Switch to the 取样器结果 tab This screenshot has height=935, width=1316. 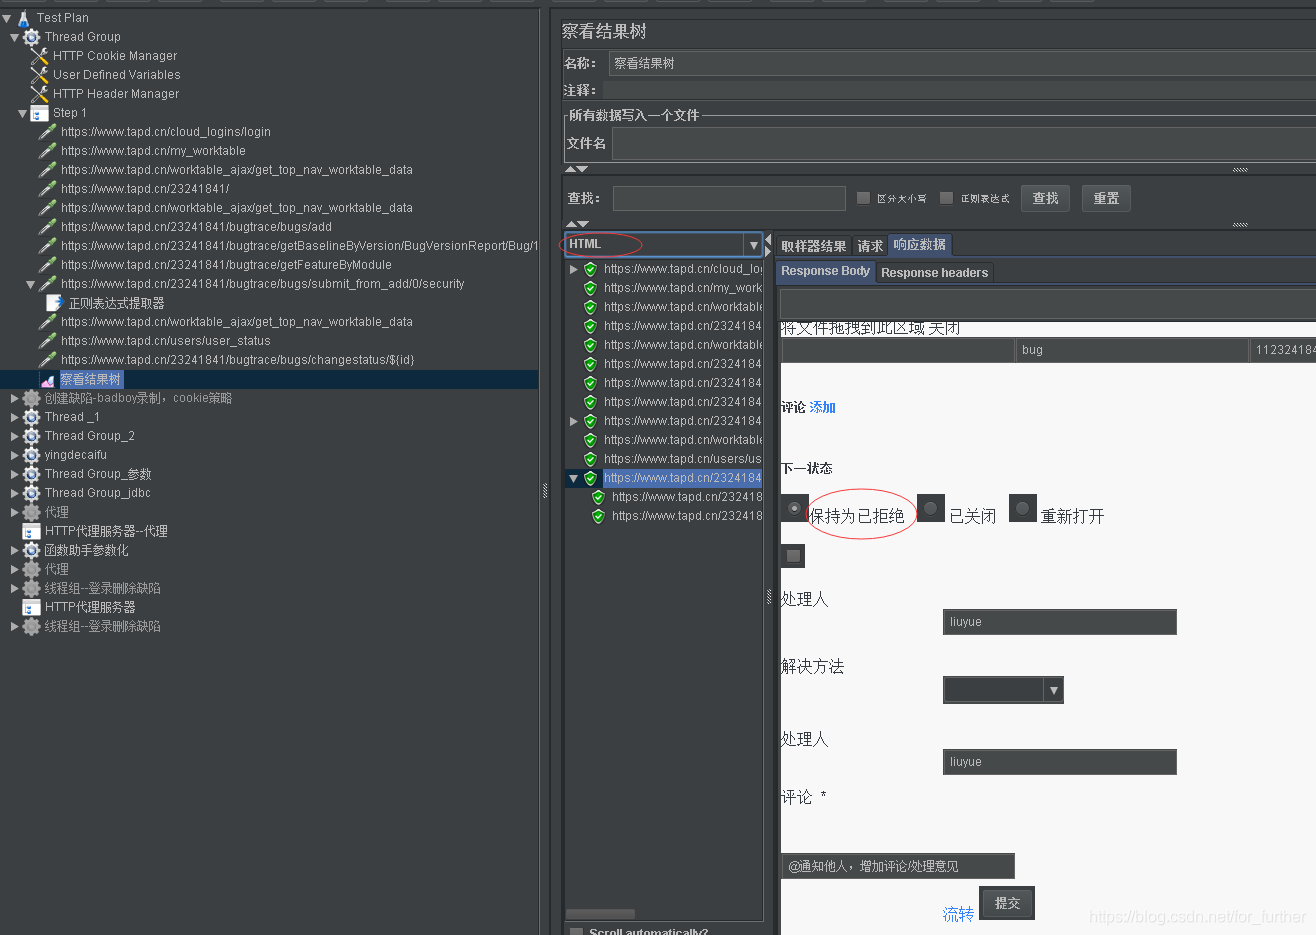click(x=813, y=246)
